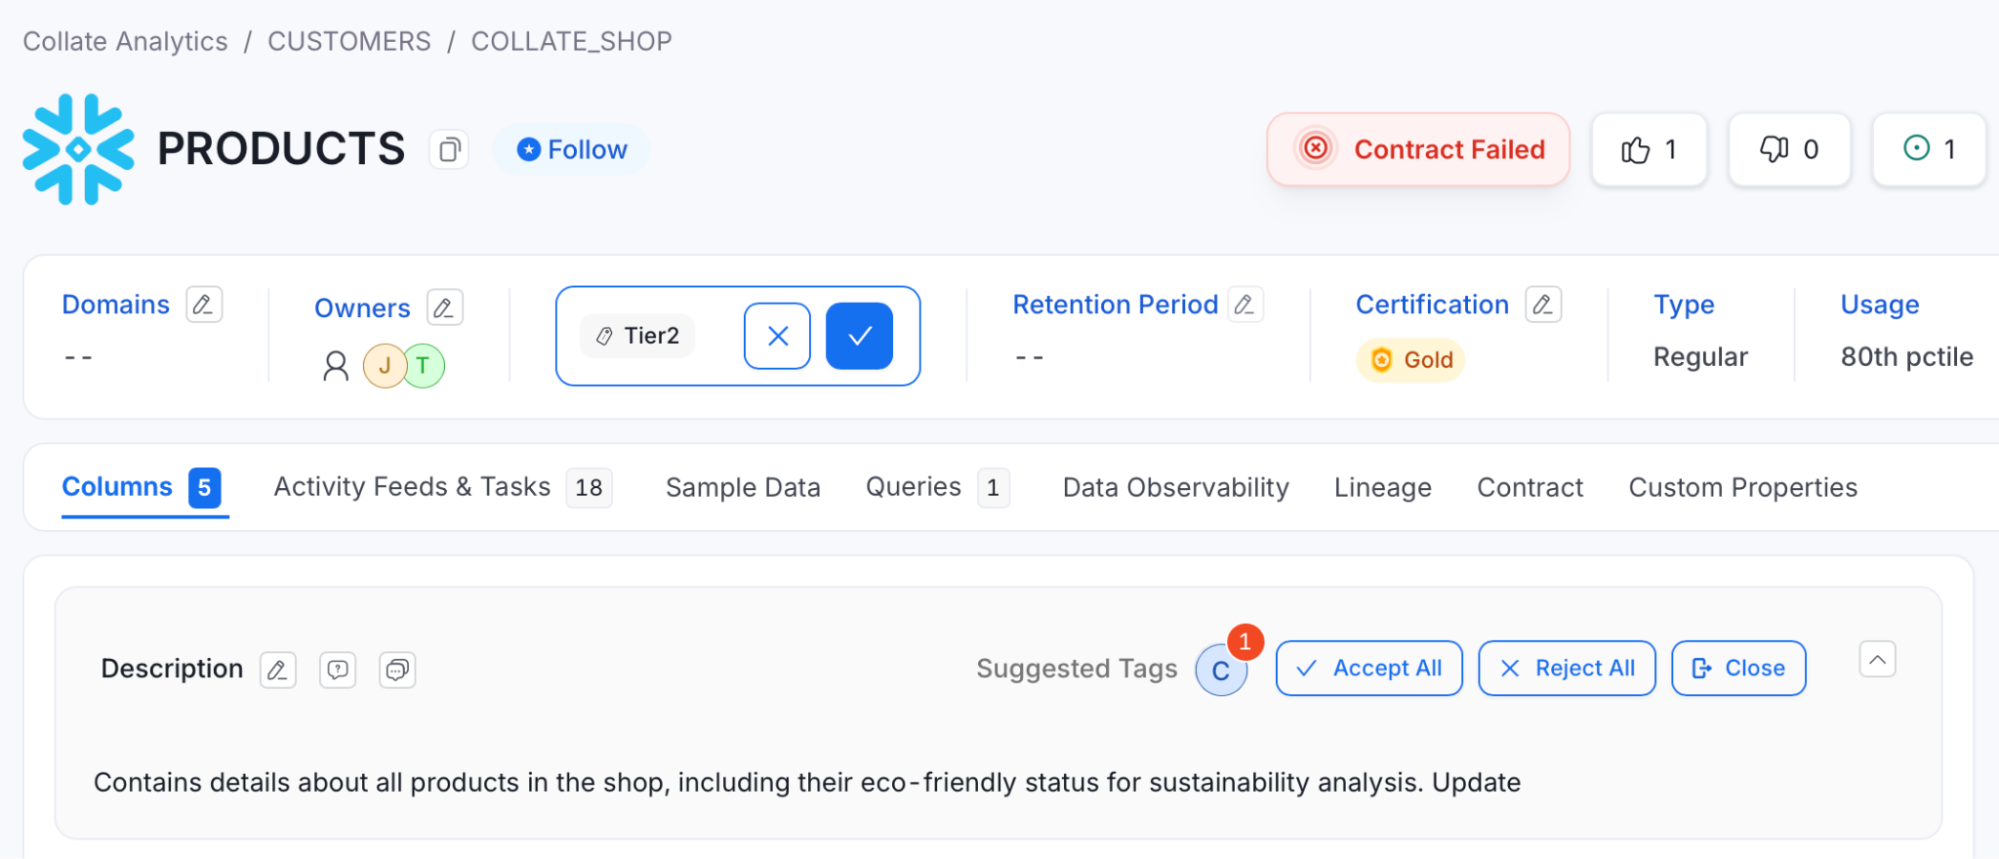The height and width of the screenshot is (859, 1999).
Task: Edit Owners with the pencil icon
Action: click(444, 308)
